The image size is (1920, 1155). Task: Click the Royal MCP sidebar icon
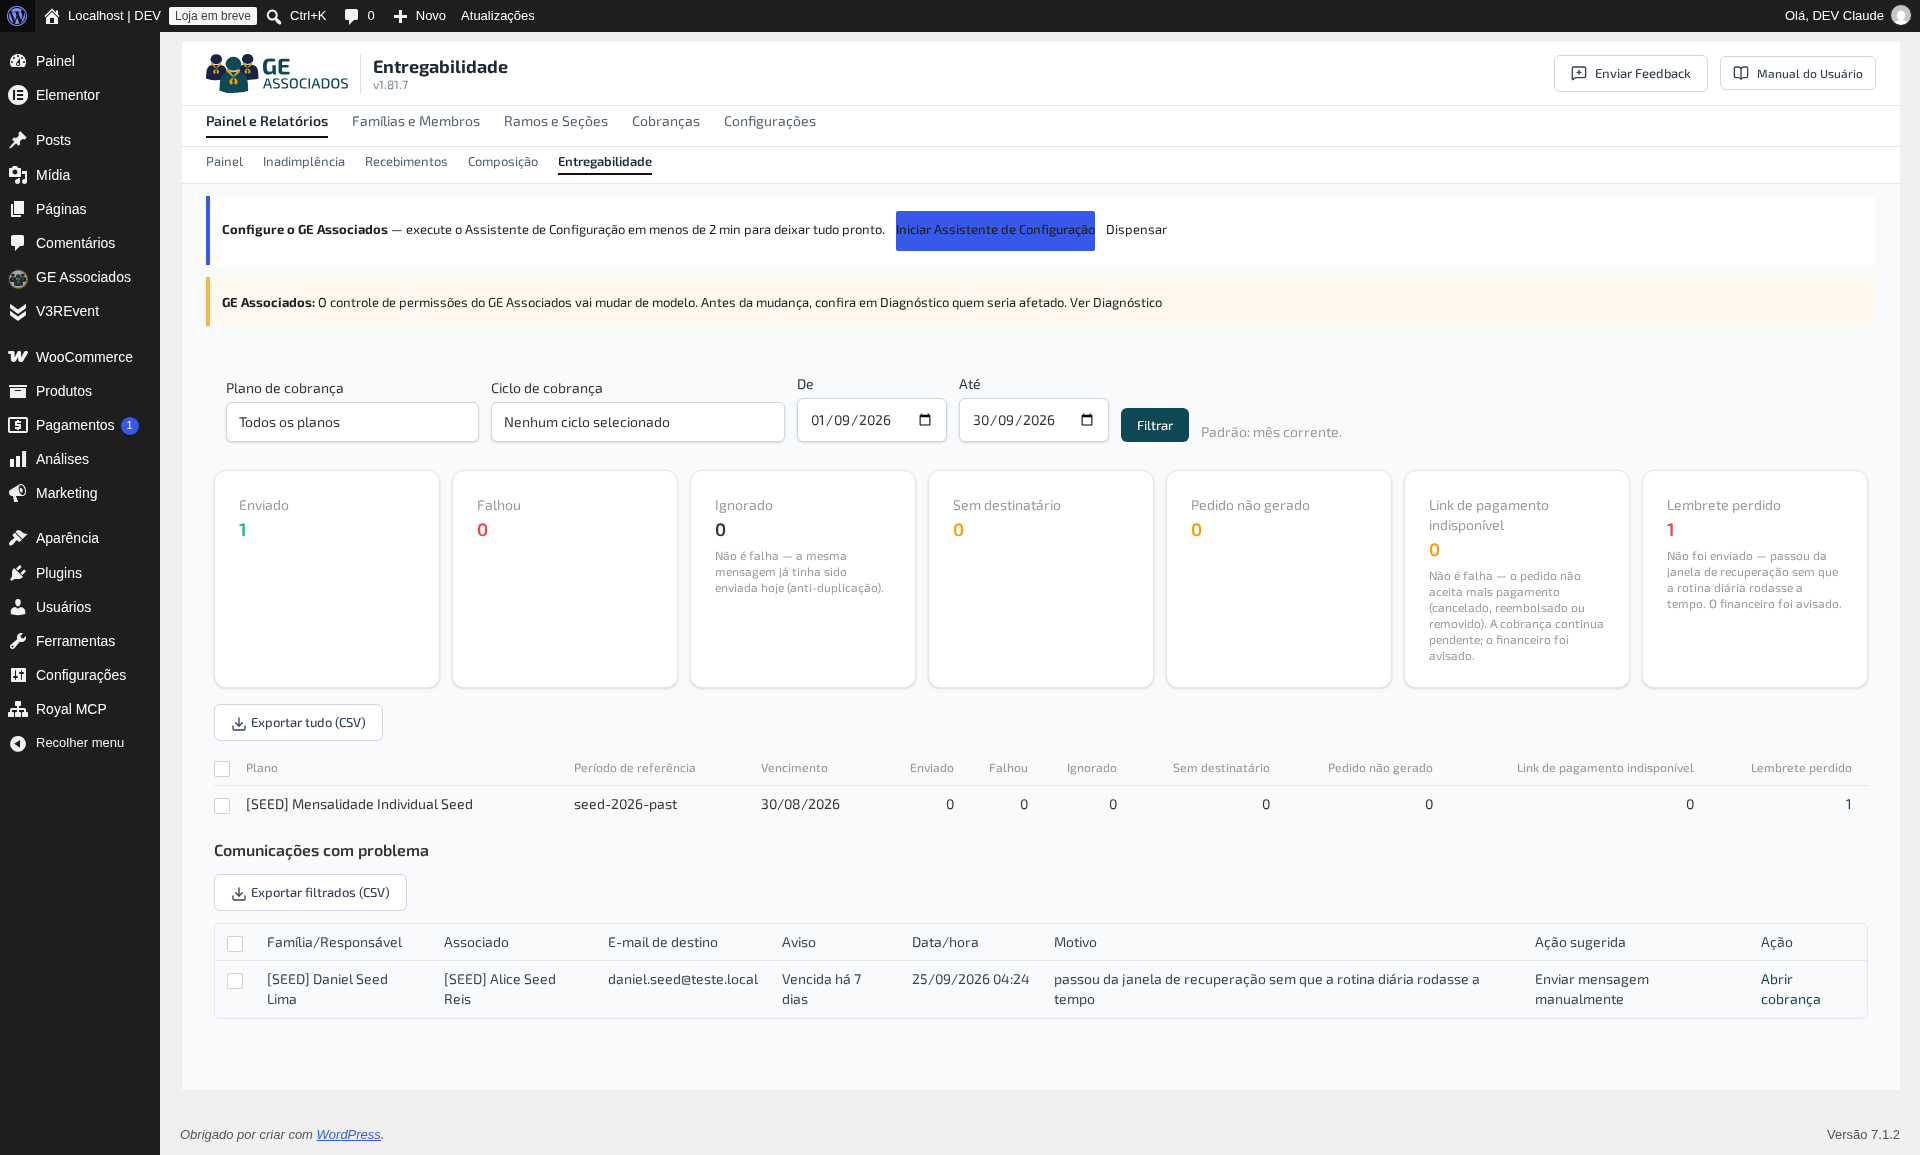[18, 709]
